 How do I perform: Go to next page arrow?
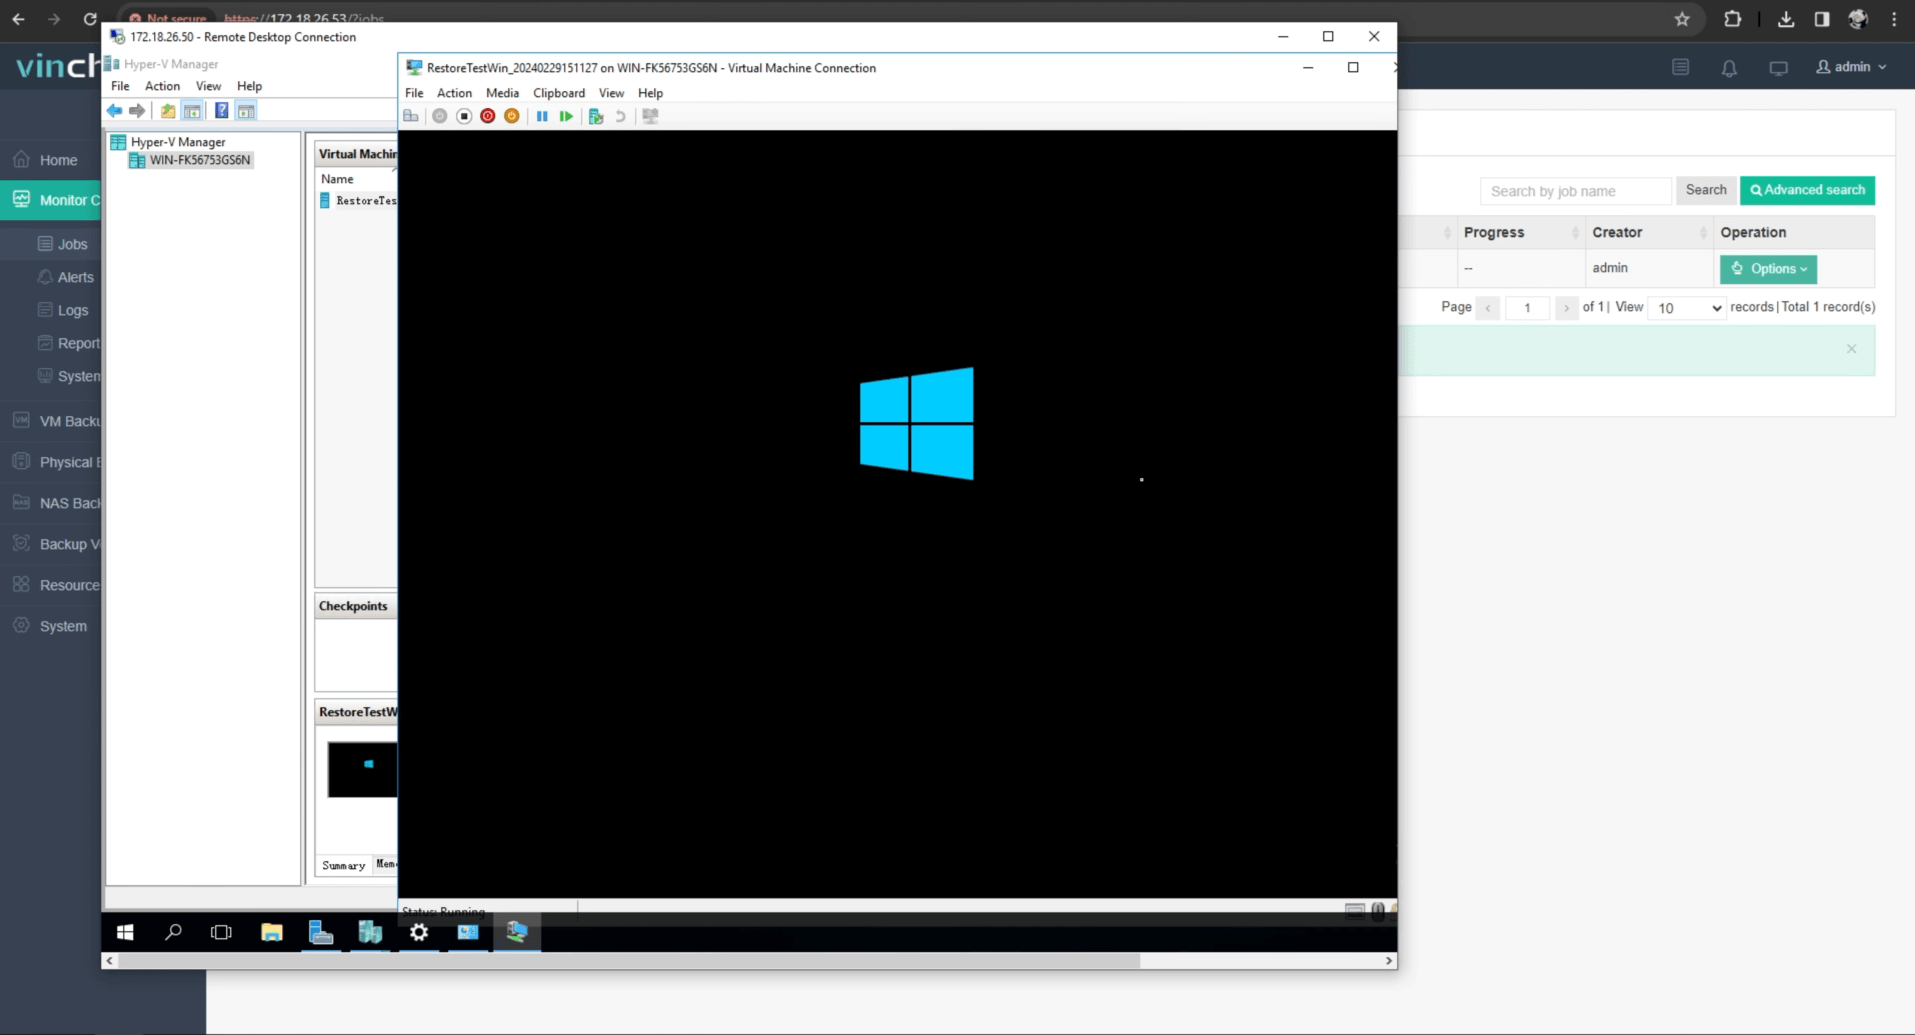1566,308
